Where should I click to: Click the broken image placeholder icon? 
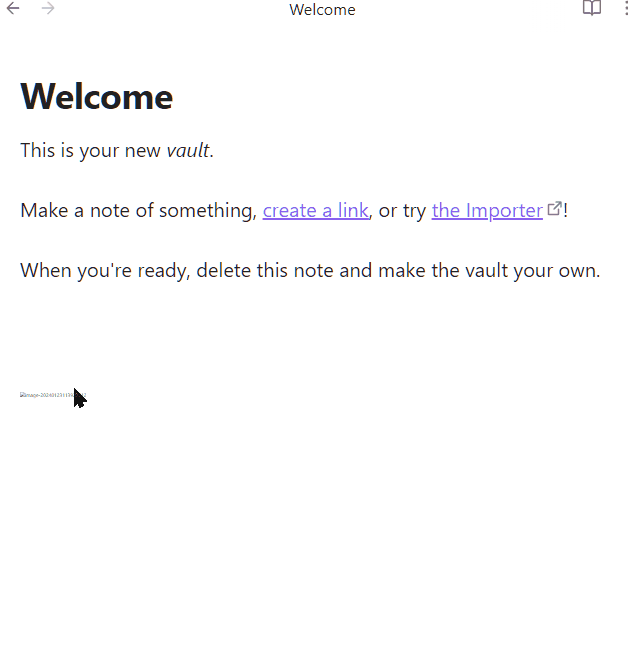click(x=22, y=395)
